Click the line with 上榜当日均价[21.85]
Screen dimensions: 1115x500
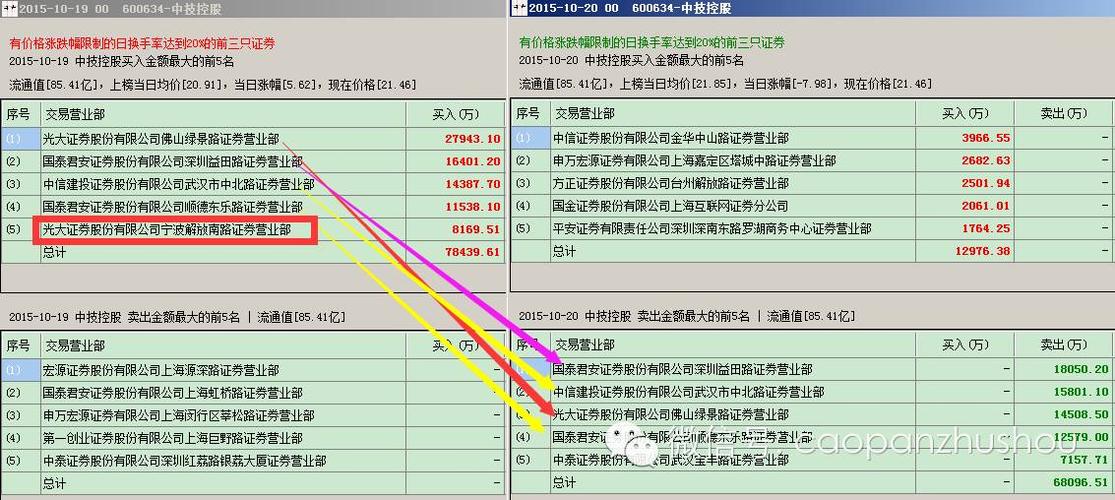click(725, 84)
